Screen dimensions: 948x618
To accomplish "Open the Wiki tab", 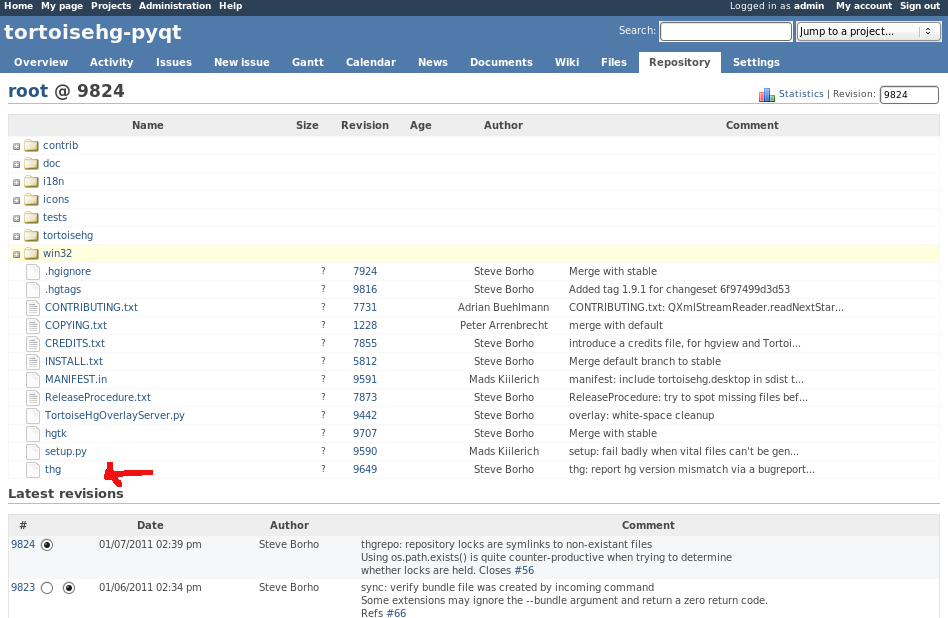I will (x=567, y=62).
